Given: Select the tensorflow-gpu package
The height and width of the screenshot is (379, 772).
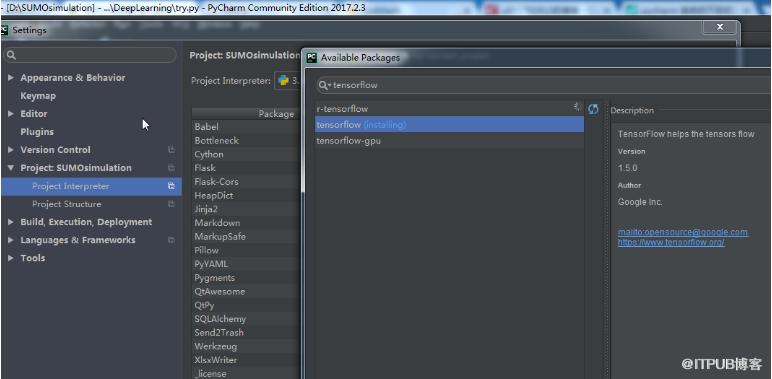Looking at the screenshot, I should (x=449, y=141).
